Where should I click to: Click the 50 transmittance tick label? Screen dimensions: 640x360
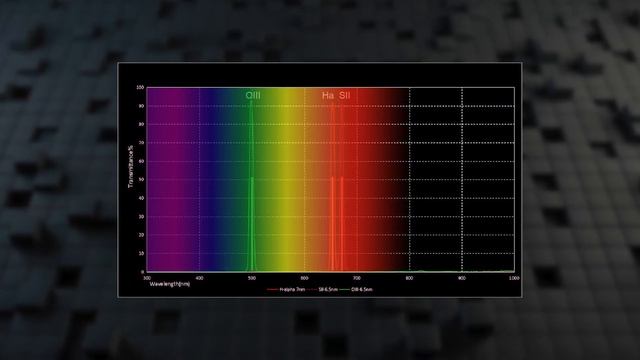click(141, 180)
